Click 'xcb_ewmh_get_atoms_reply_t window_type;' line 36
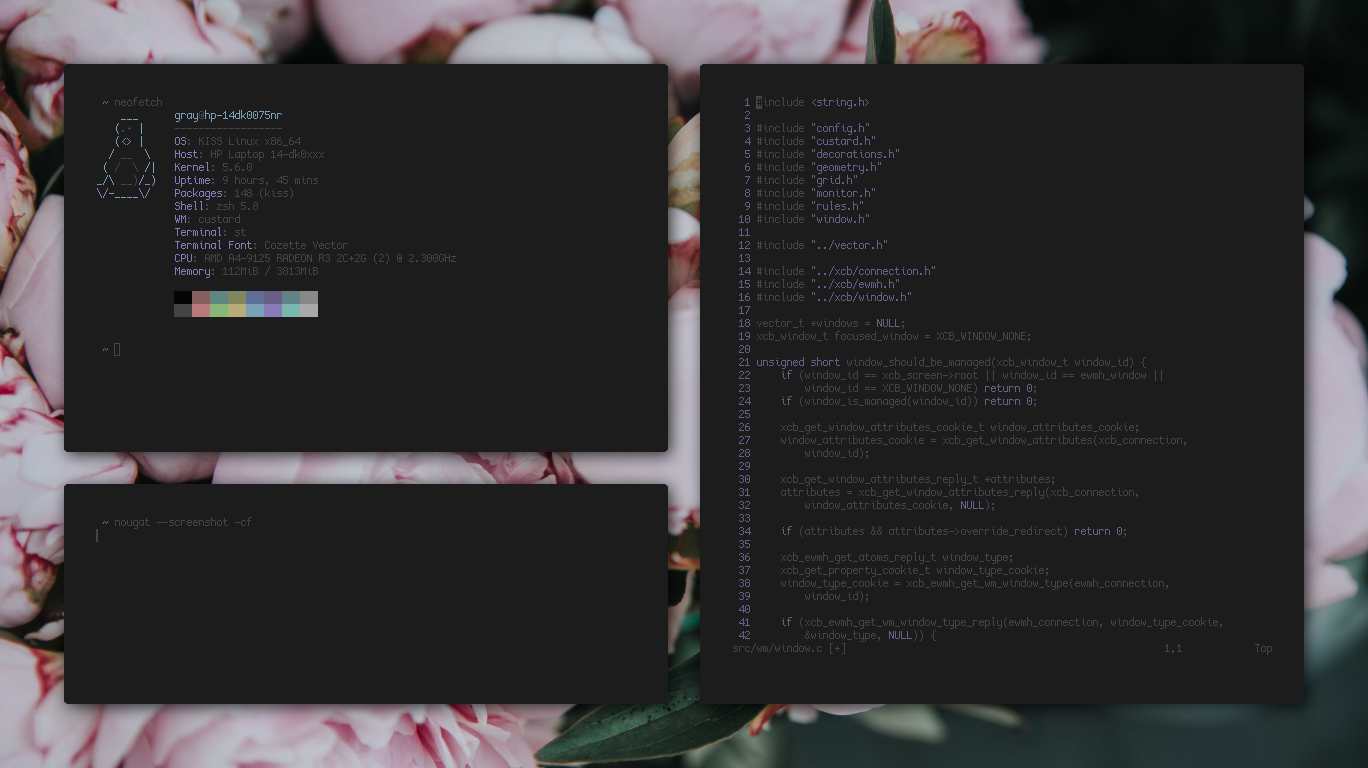This screenshot has width=1368, height=768. pyautogui.click(x=897, y=557)
